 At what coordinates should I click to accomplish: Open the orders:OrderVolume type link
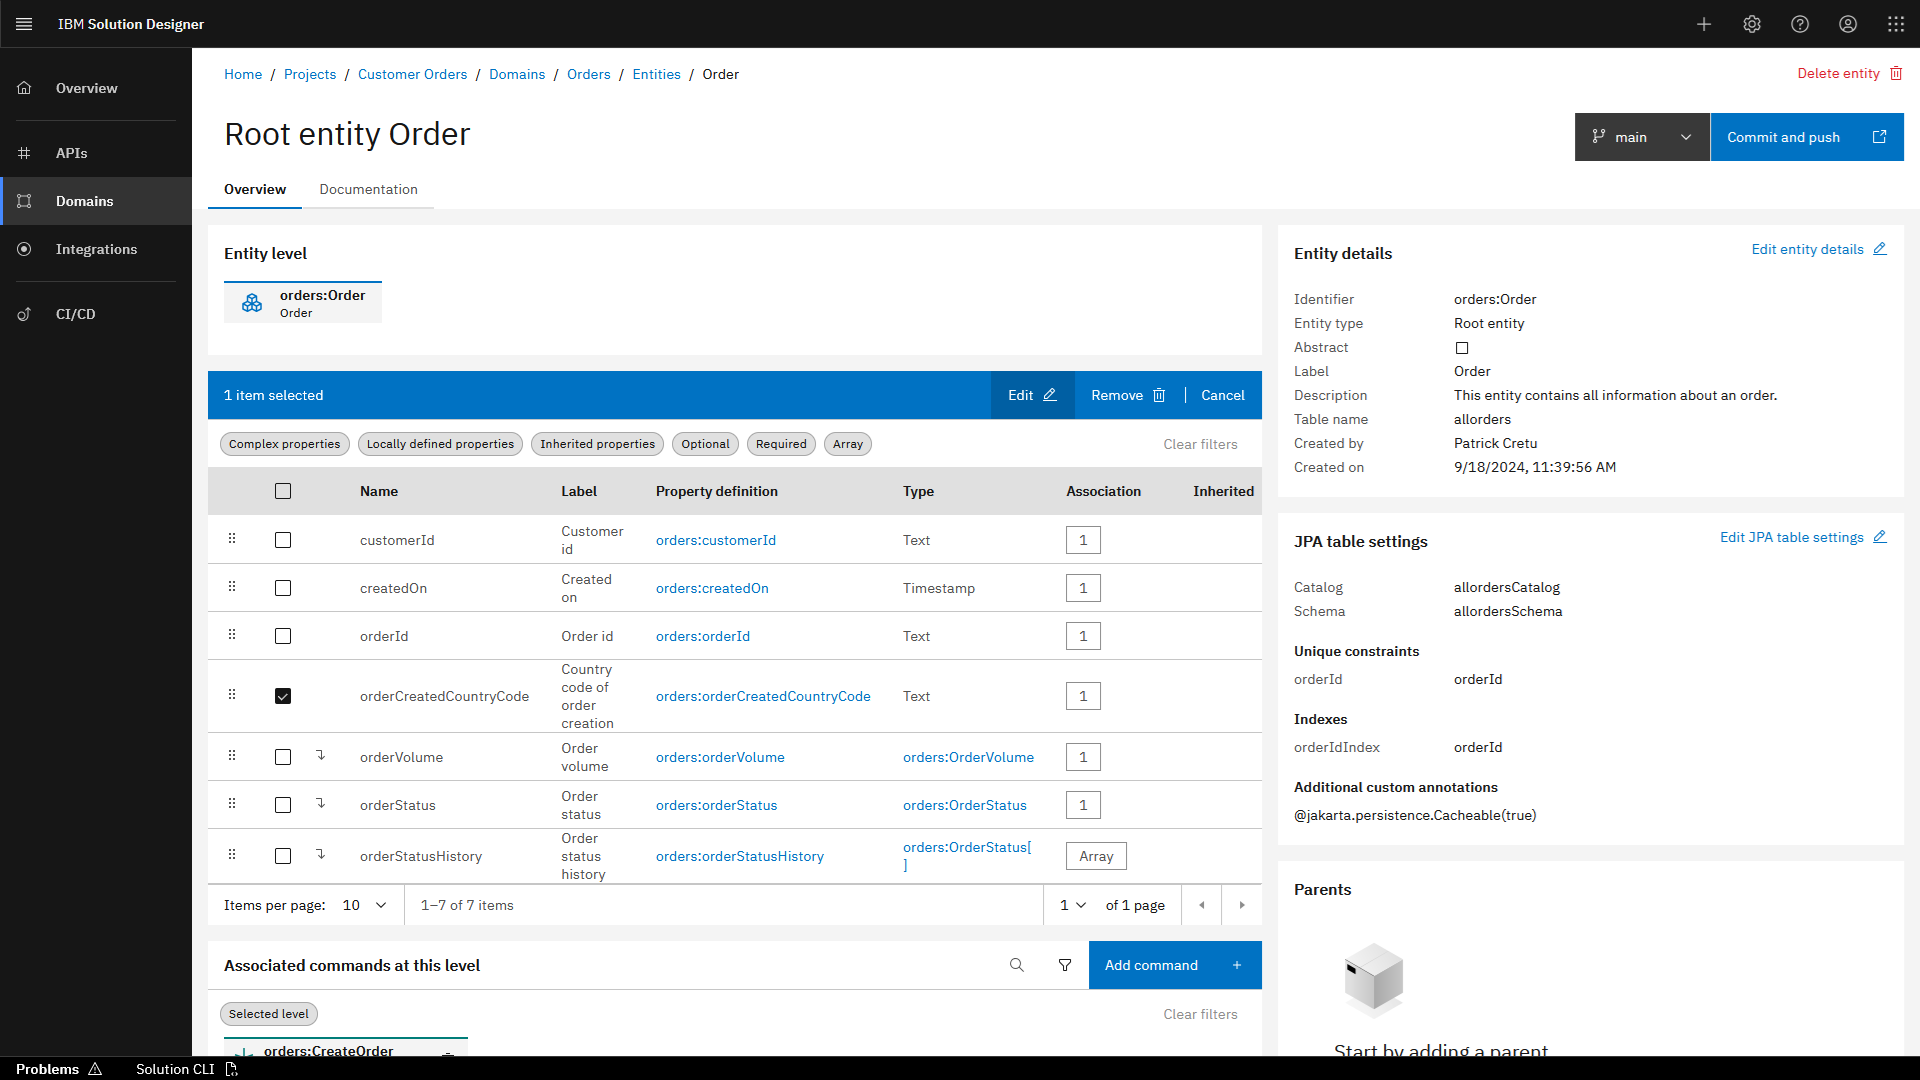(968, 757)
